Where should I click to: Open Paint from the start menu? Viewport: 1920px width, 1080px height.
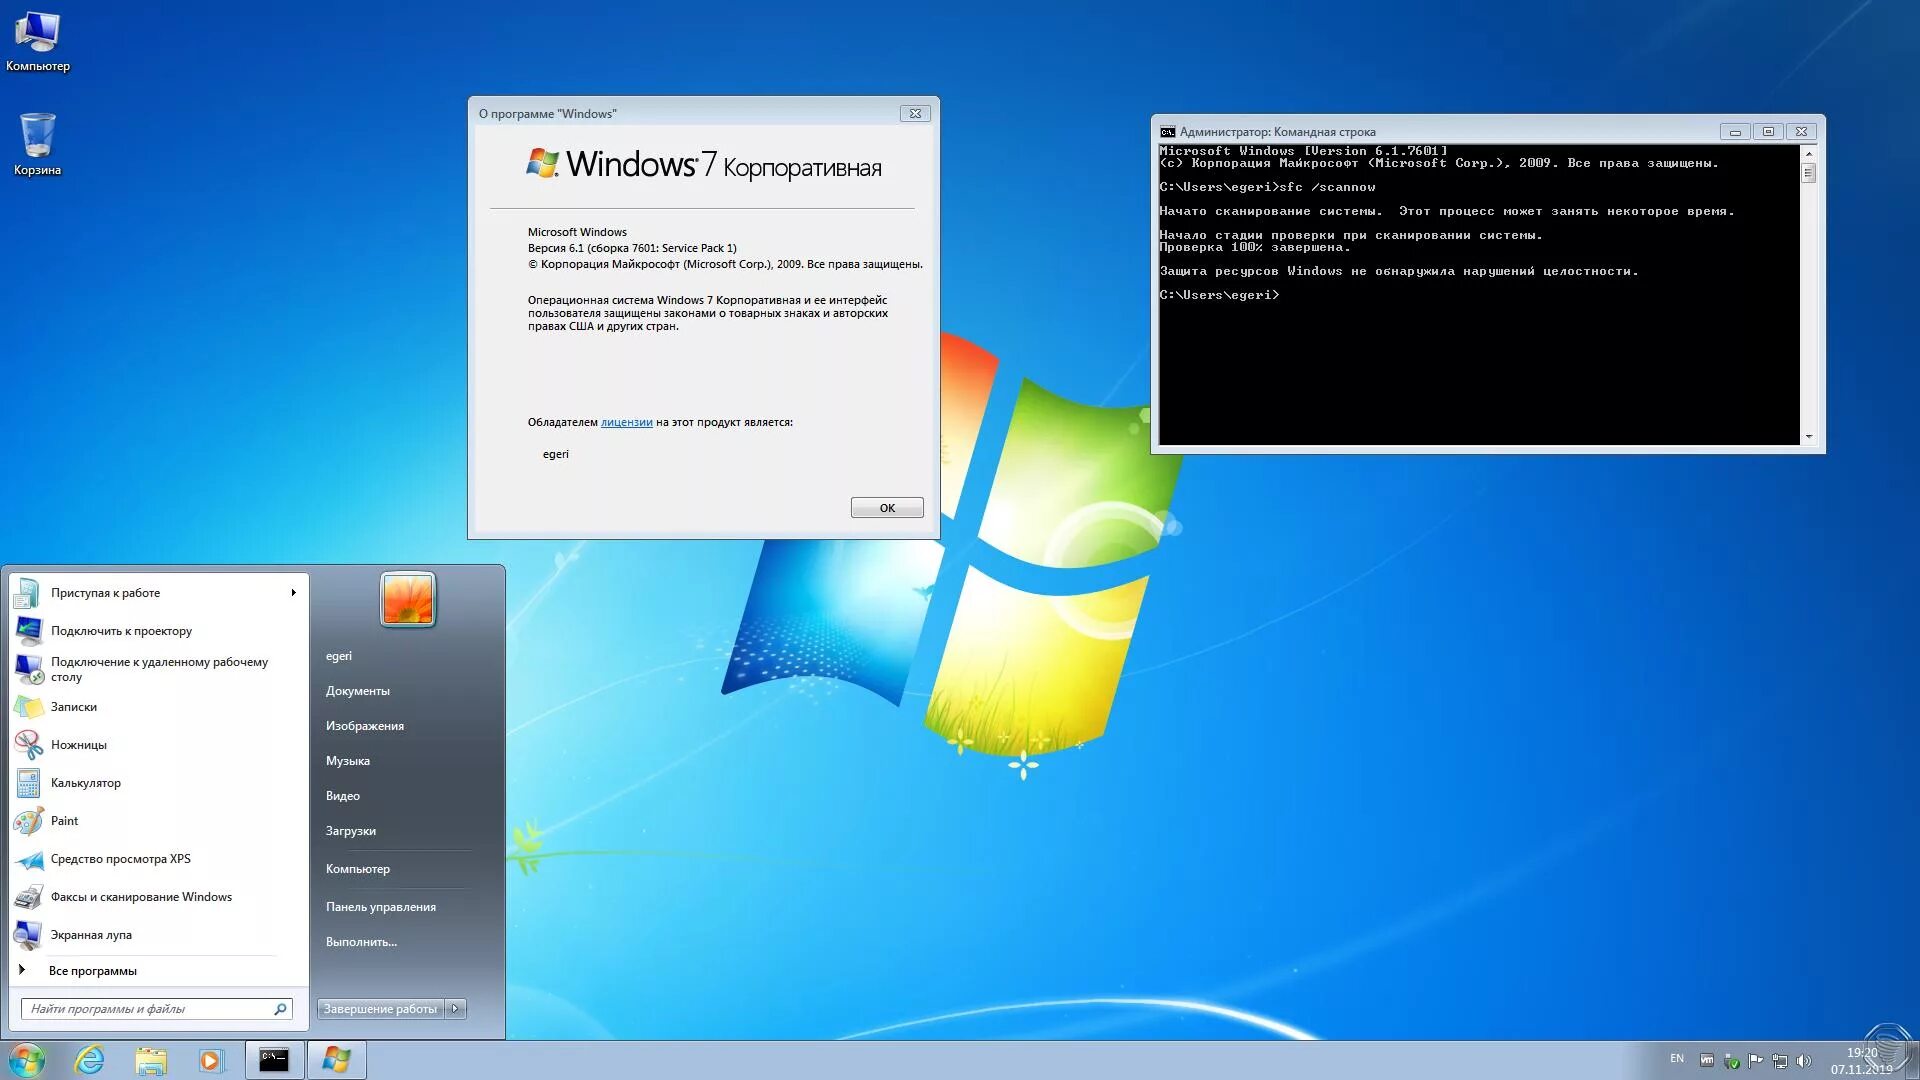coord(64,821)
